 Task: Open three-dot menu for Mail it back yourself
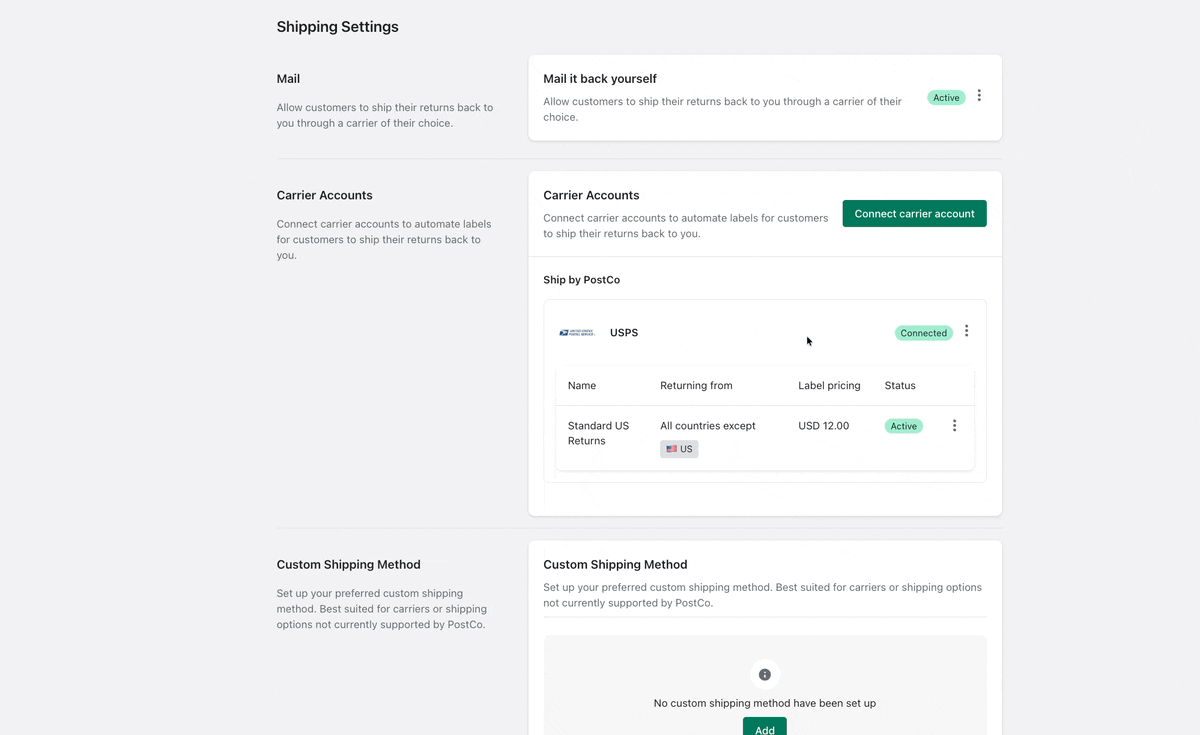point(979,96)
